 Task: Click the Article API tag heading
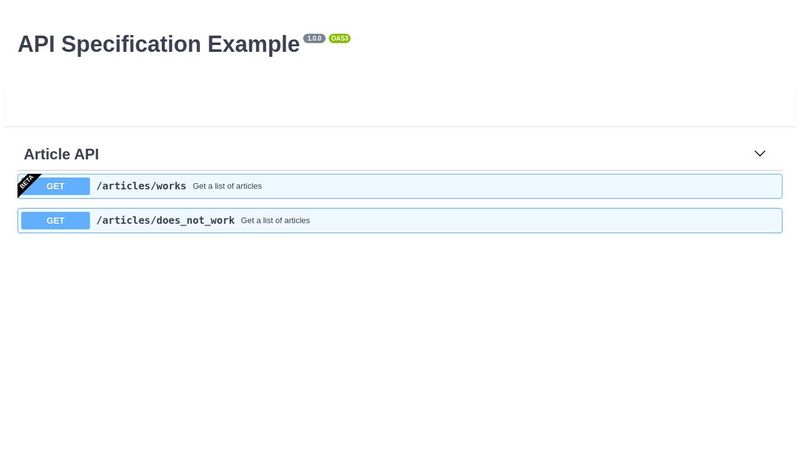[x=61, y=154]
